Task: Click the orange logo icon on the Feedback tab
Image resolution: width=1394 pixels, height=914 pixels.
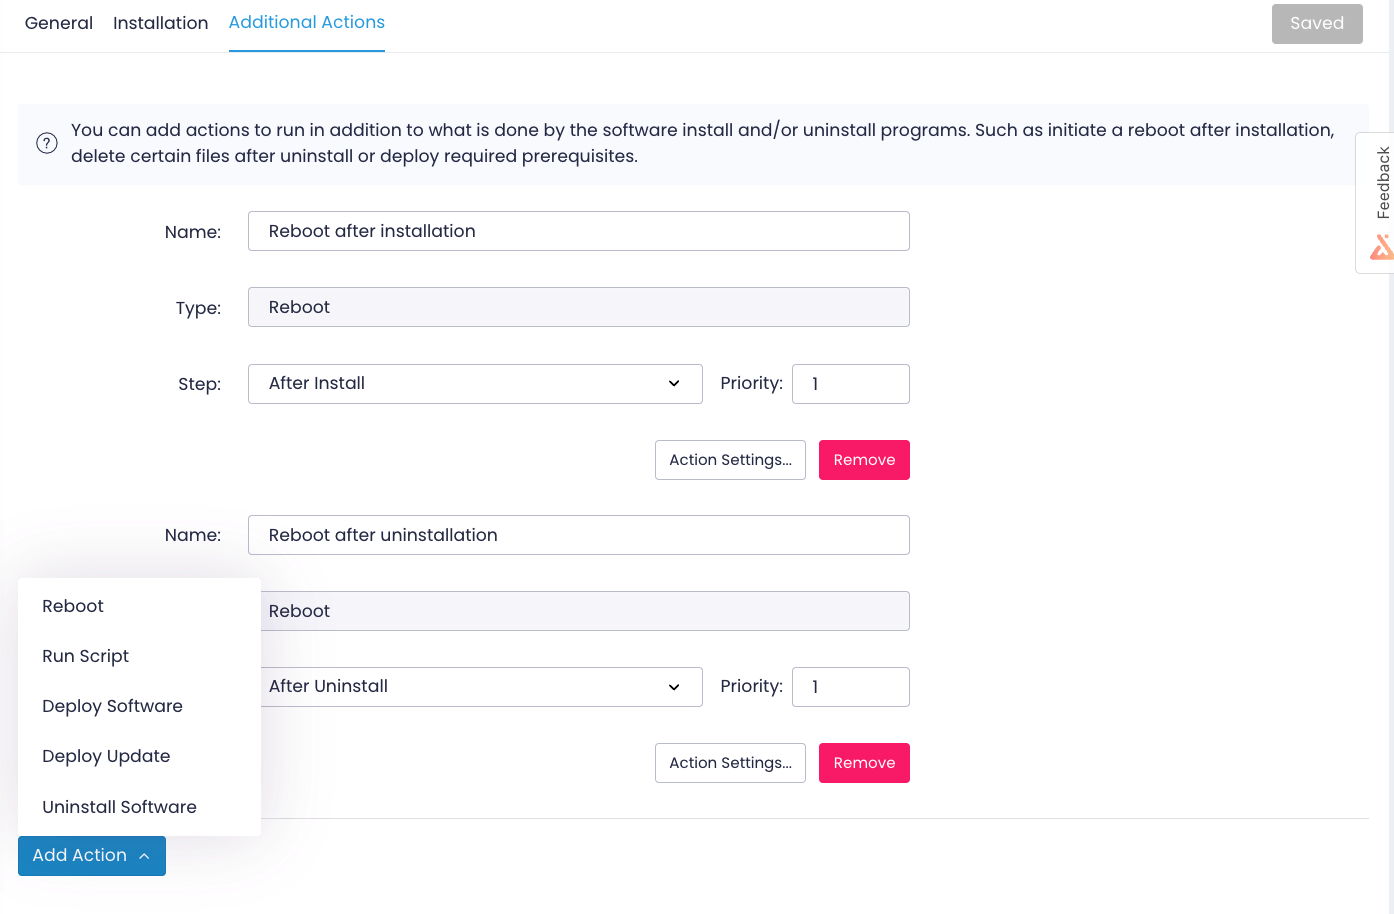Action: point(1382,246)
